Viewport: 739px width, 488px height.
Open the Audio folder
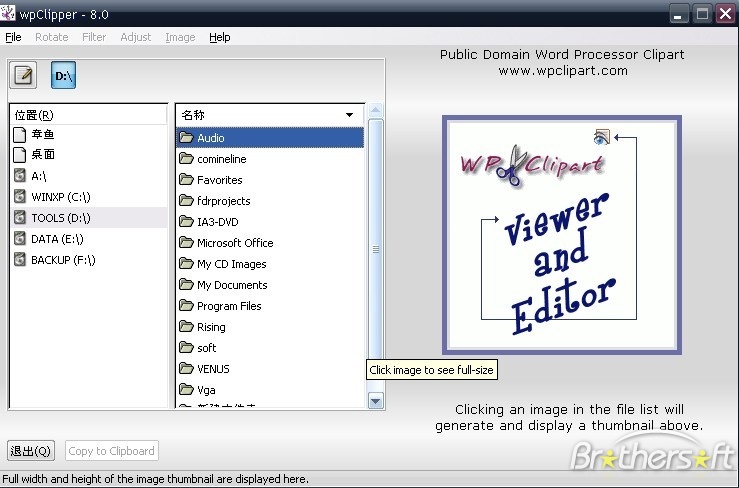click(x=210, y=138)
